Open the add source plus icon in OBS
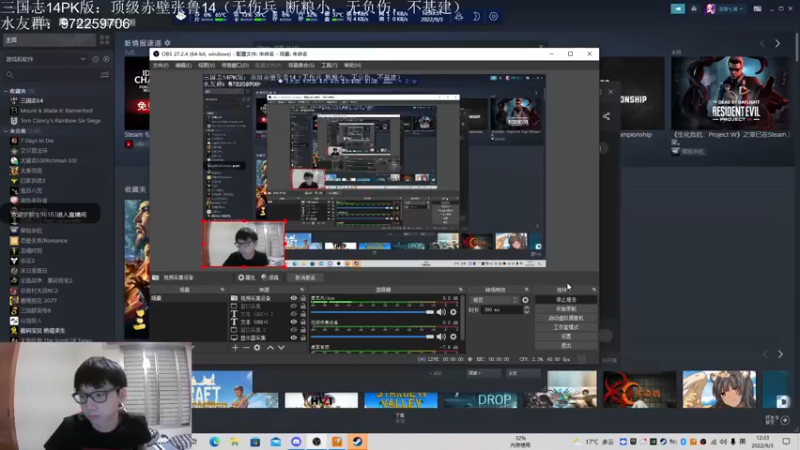The width and height of the screenshot is (800, 450). (x=235, y=347)
